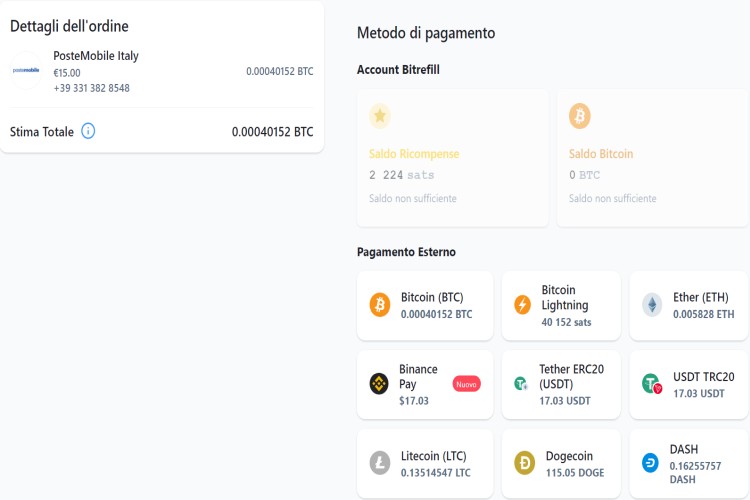The height and width of the screenshot is (500, 750).
Task: Click the Saldo Bitcoin coin icon
Action: pos(580,116)
